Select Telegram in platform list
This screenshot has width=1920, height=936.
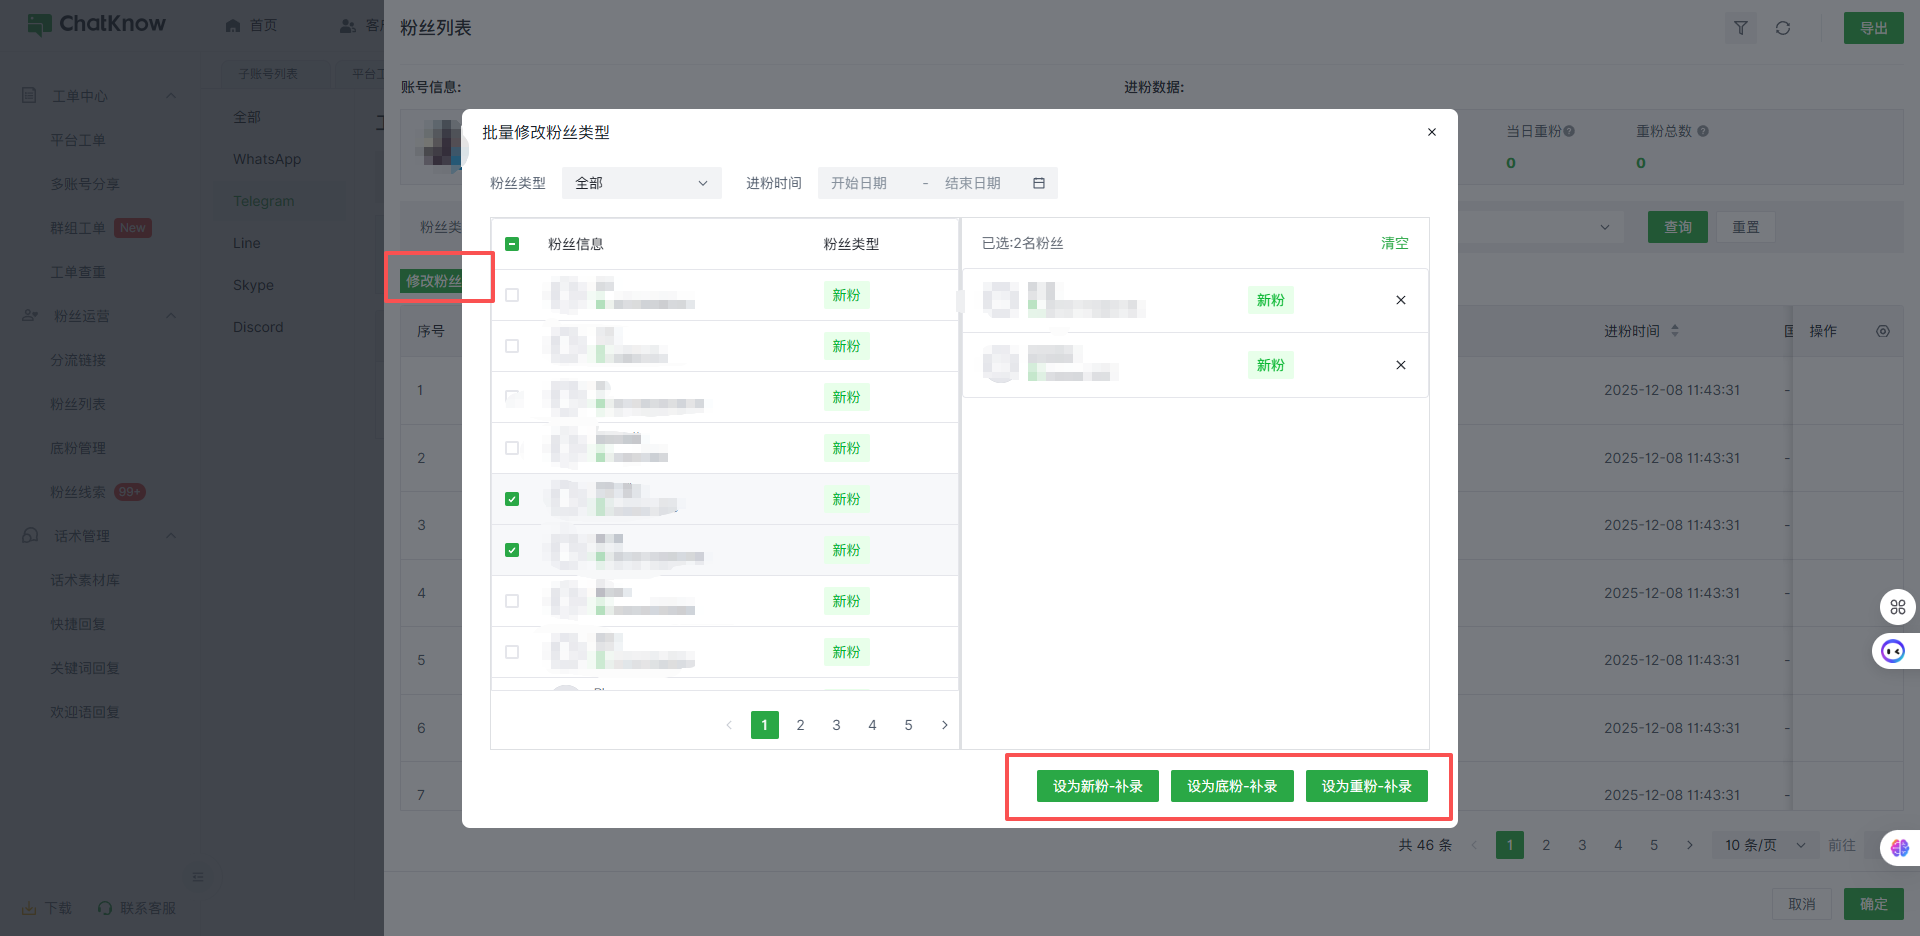point(264,201)
